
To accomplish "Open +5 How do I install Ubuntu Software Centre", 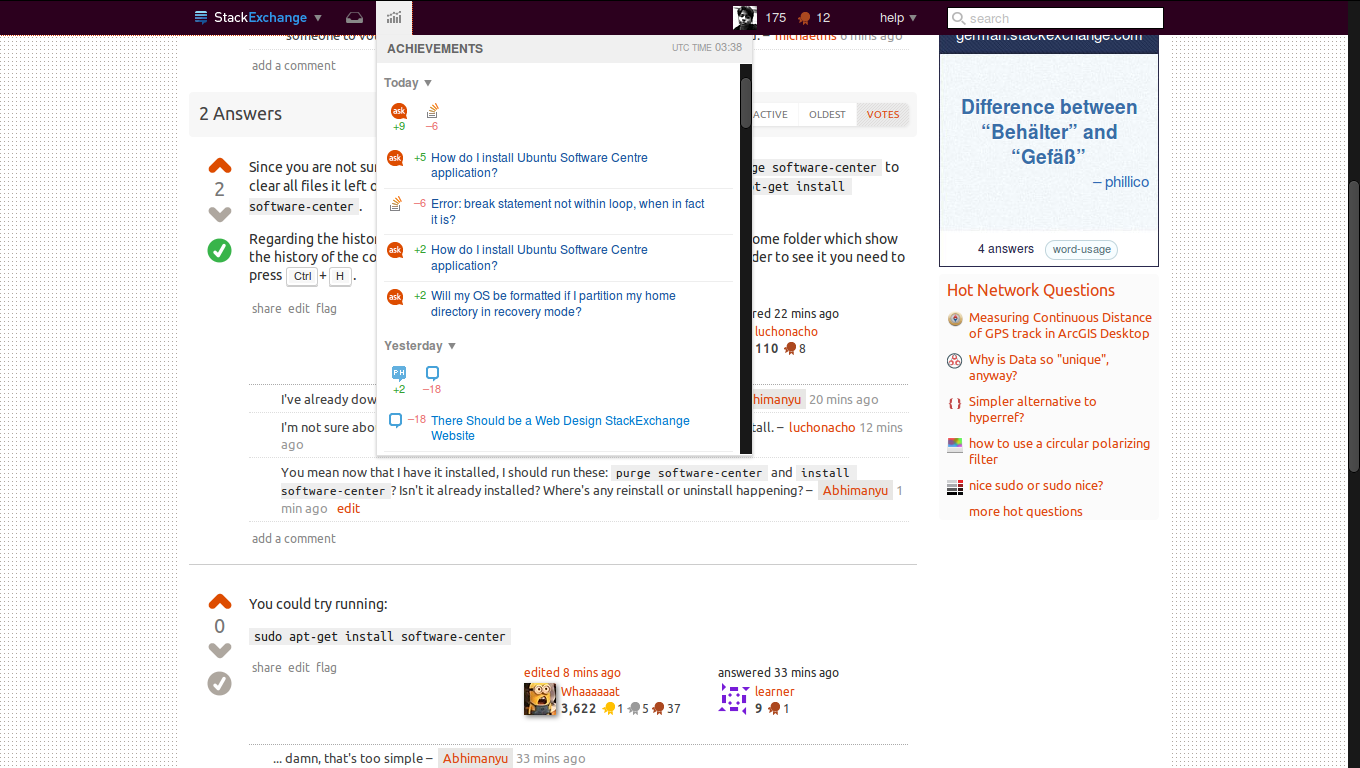I will 539,165.
